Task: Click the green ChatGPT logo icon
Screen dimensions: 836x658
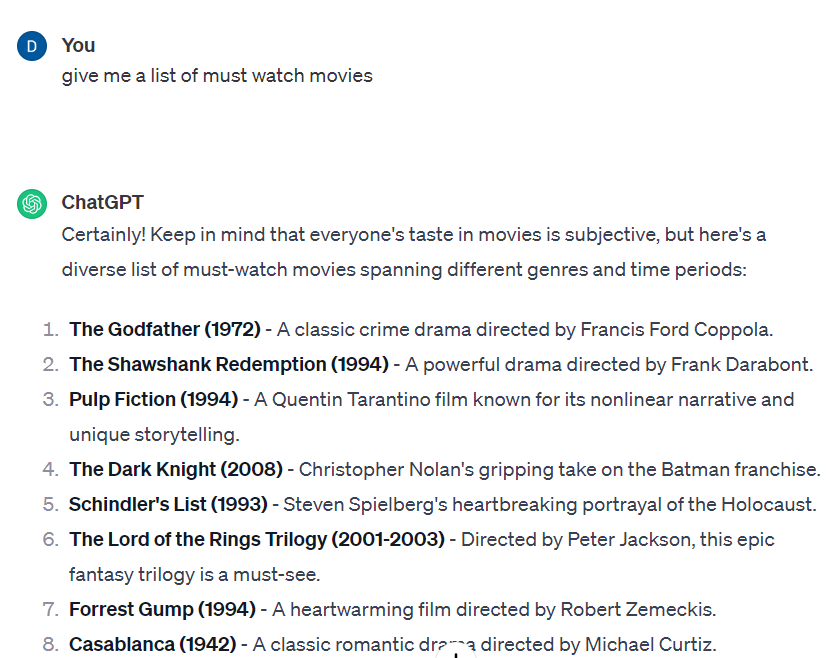Action: 32,204
